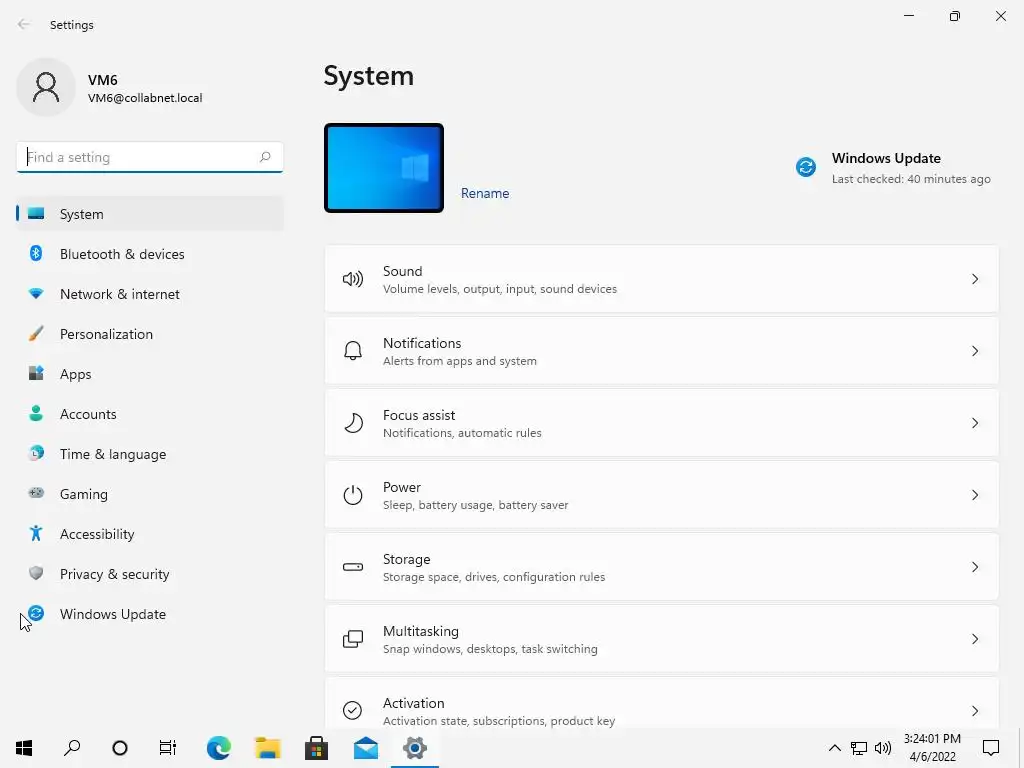Click the Power button icon
Screen dimensions: 1024x768
[x=353, y=495]
